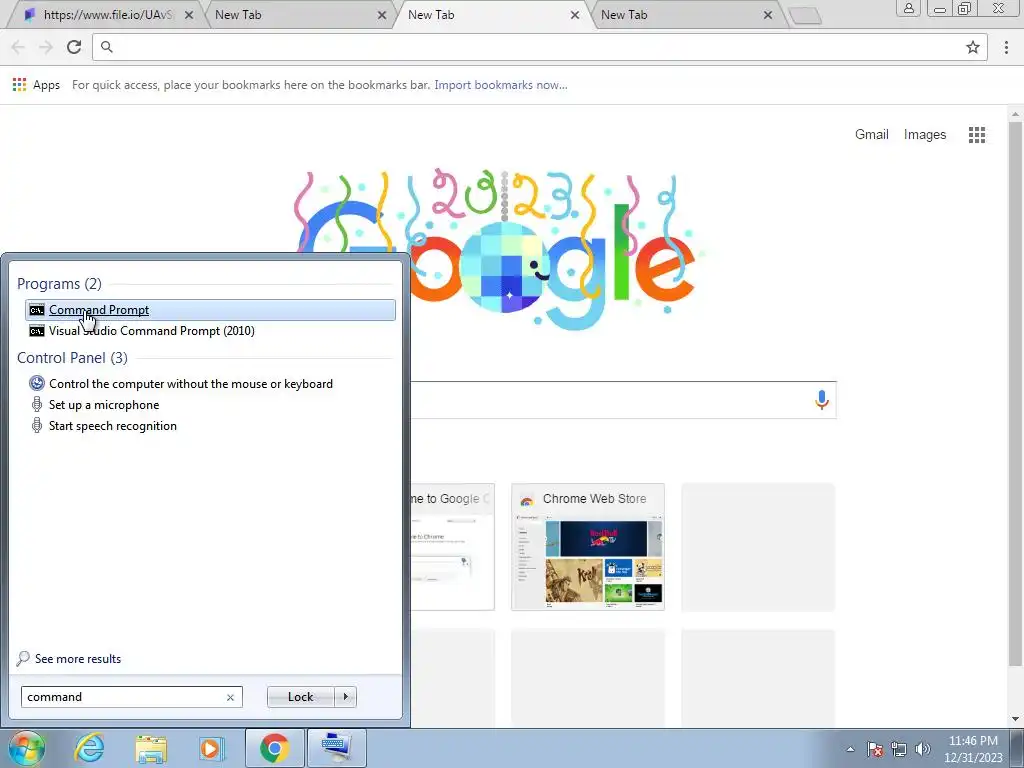The width and height of the screenshot is (1024, 768).
Task: Open Chrome three-dot menu
Action: pyautogui.click(x=1006, y=47)
